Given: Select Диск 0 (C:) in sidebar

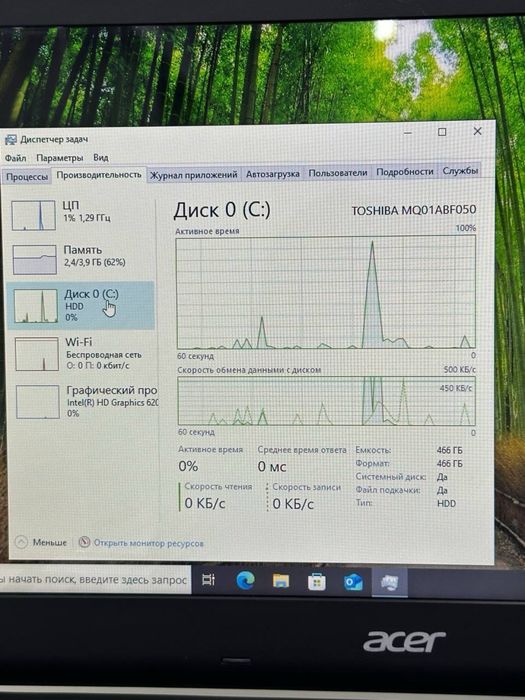Looking at the screenshot, I should pos(81,305).
